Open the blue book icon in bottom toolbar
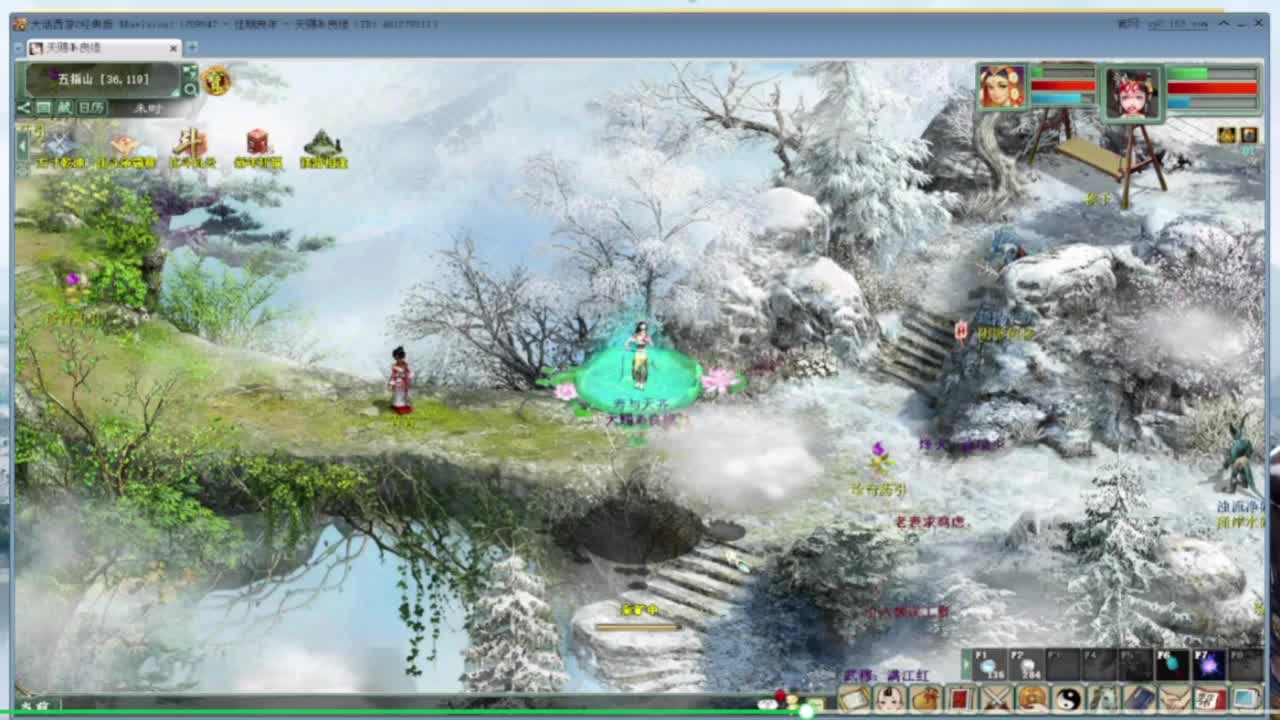 point(1140,698)
